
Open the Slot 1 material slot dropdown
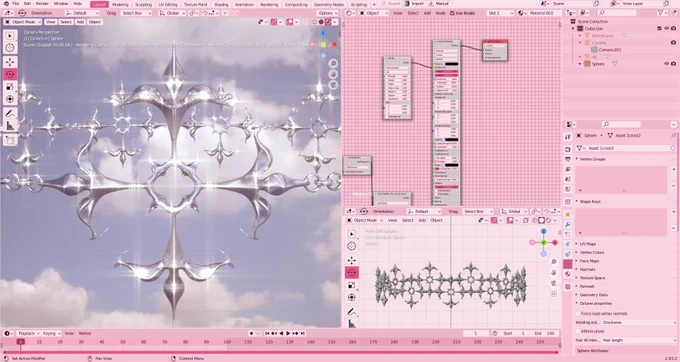pyautogui.click(x=500, y=13)
